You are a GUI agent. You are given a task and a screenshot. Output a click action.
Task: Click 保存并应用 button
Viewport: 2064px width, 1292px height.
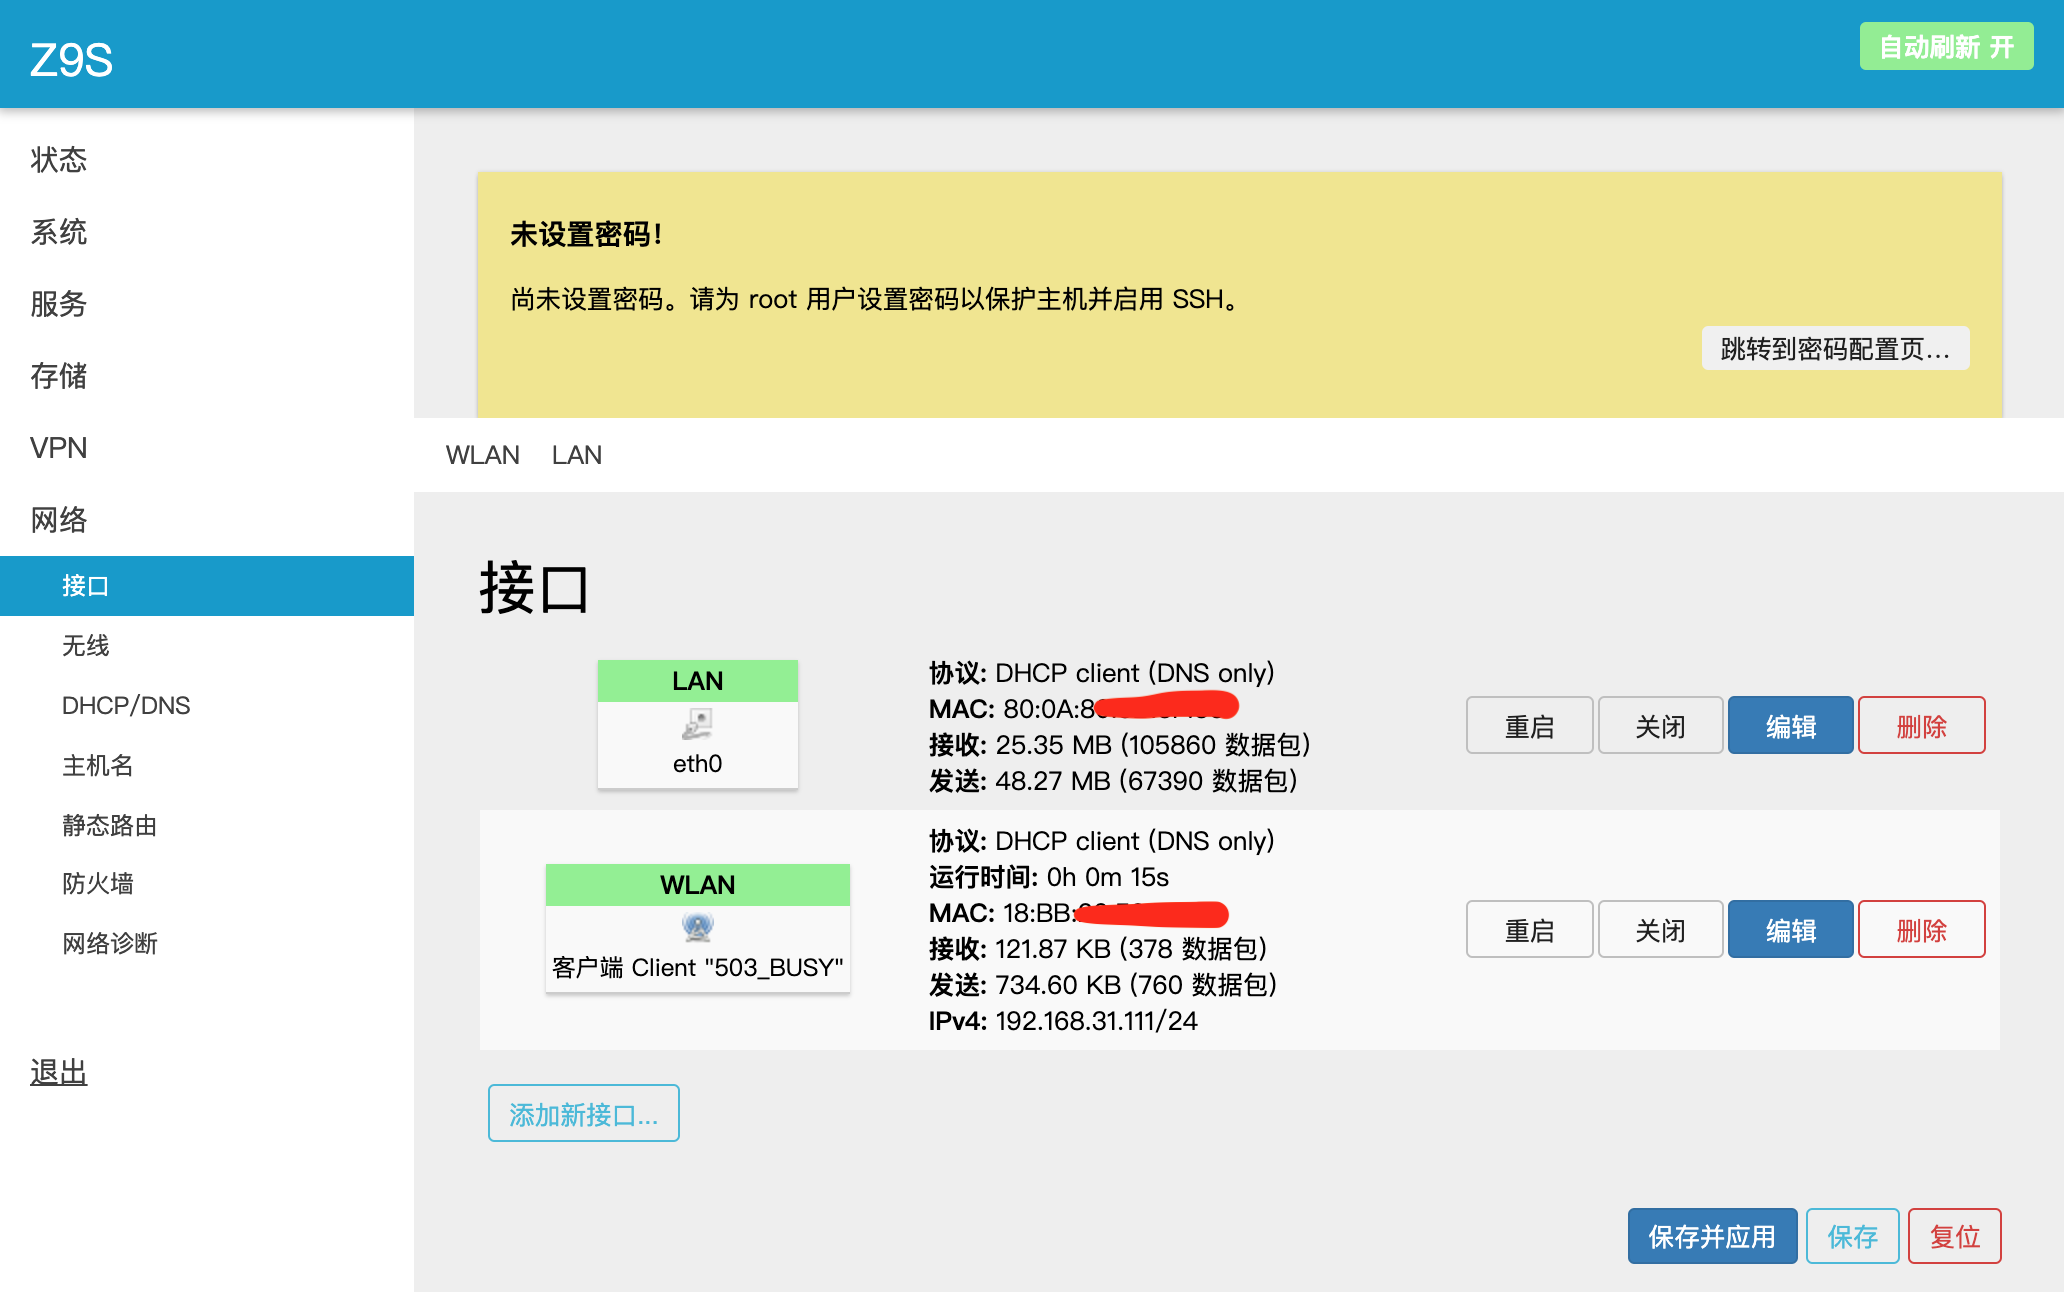click(1712, 1236)
